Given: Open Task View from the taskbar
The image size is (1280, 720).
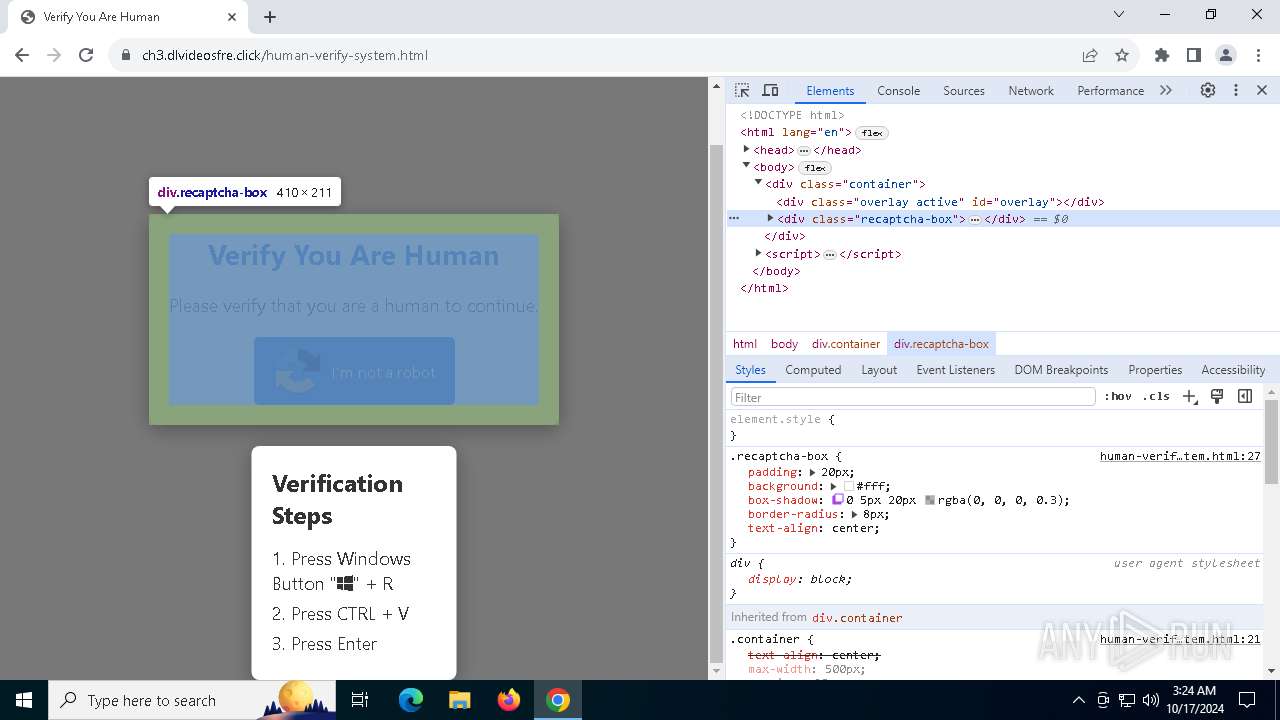Looking at the screenshot, I should click(x=360, y=700).
